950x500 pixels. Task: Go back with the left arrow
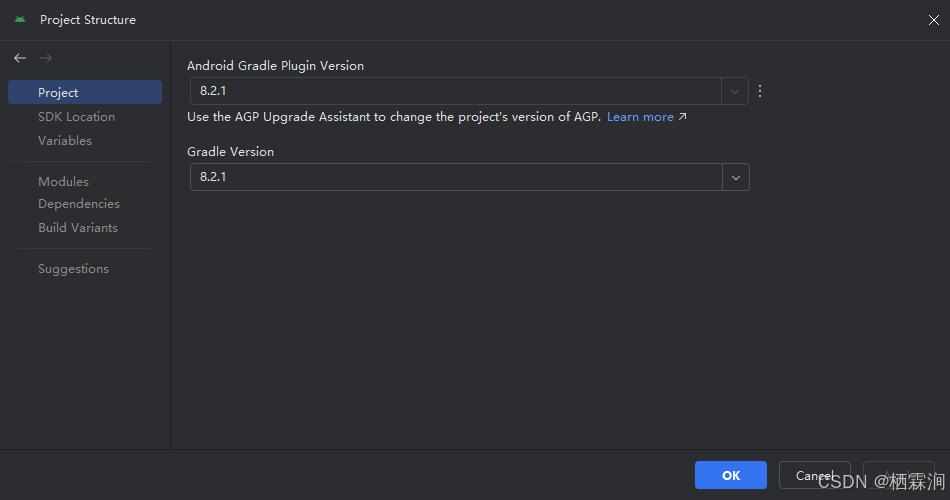[x=20, y=58]
